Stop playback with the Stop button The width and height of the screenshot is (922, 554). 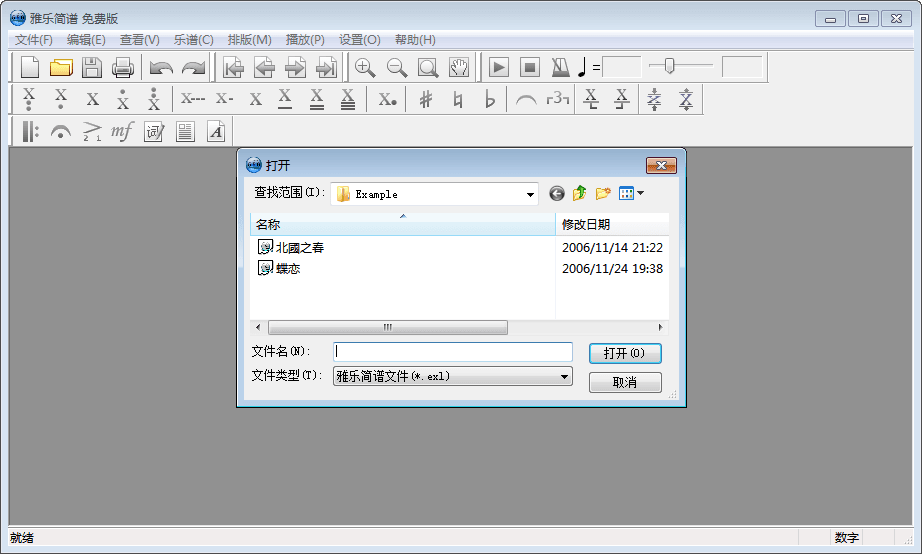pos(530,68)
